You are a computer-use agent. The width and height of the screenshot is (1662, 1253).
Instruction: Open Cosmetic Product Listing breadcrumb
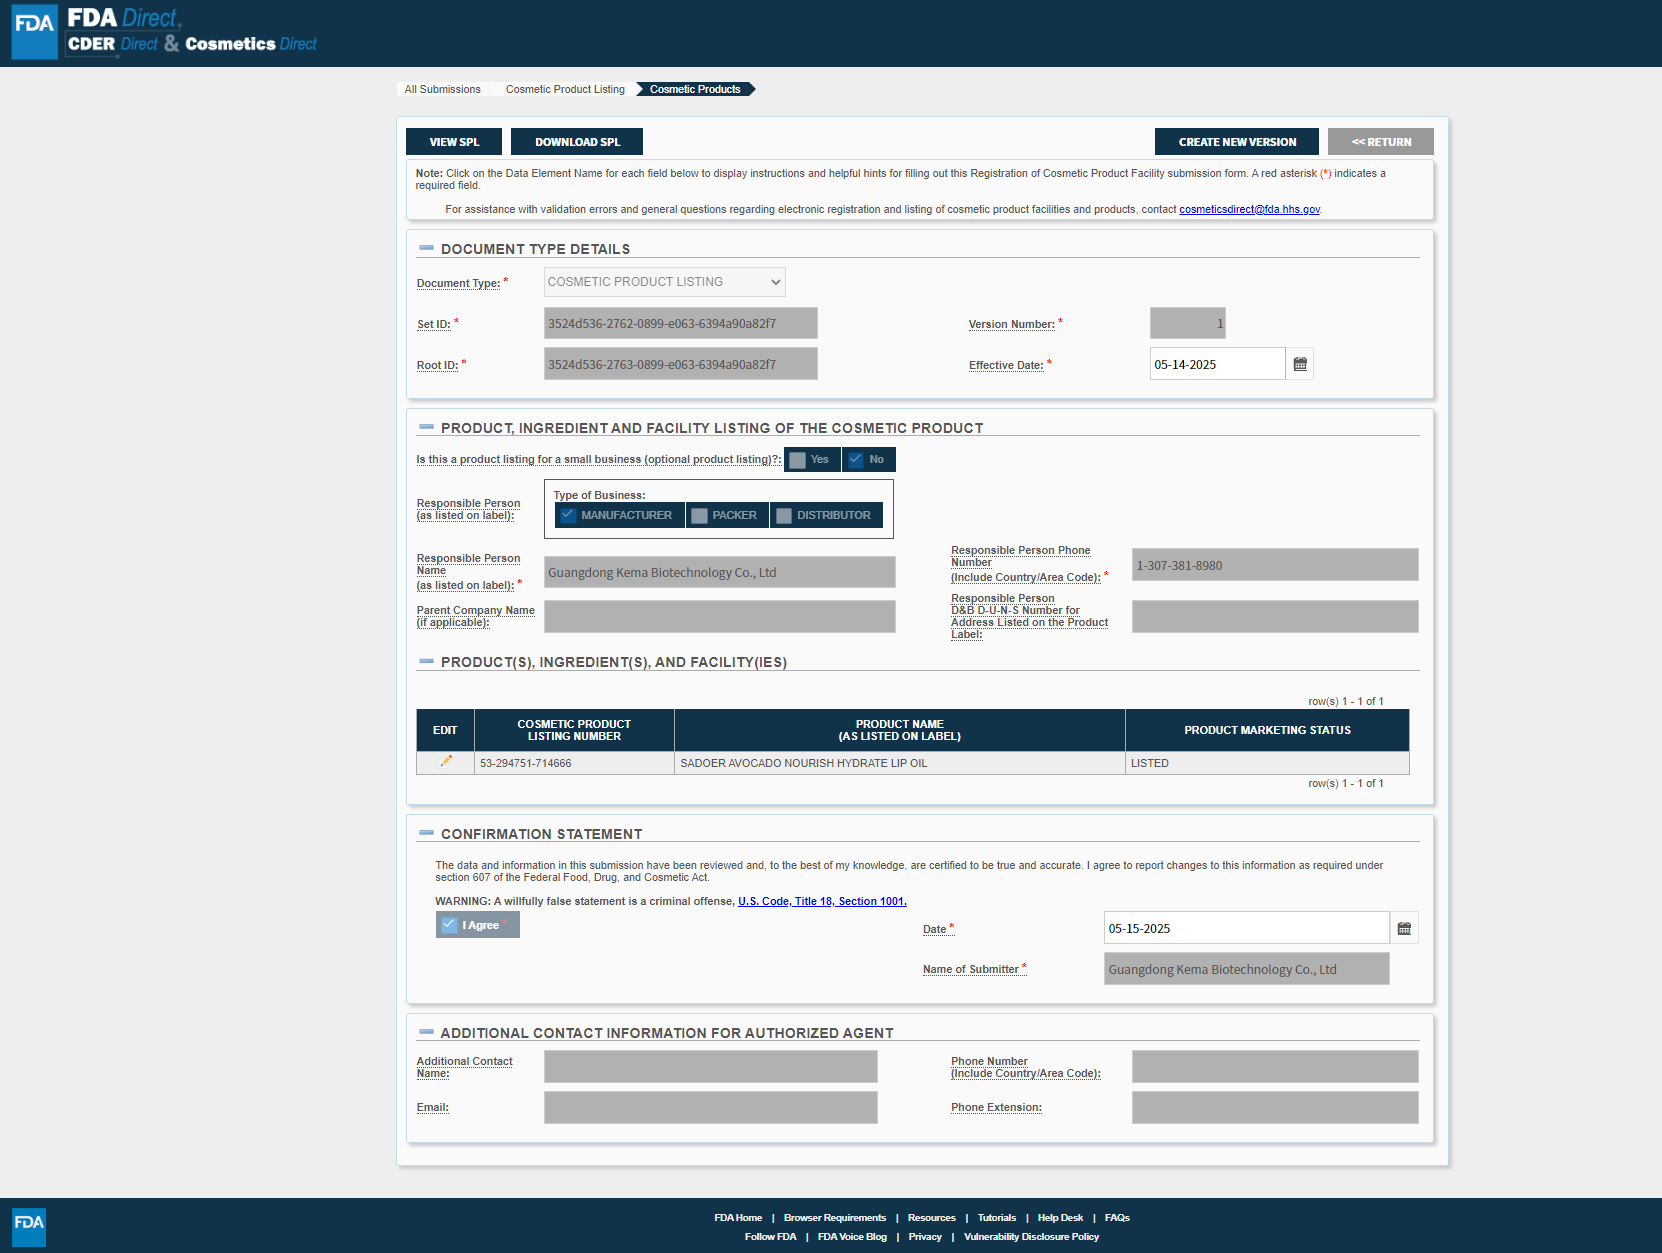tap(565, 90)
